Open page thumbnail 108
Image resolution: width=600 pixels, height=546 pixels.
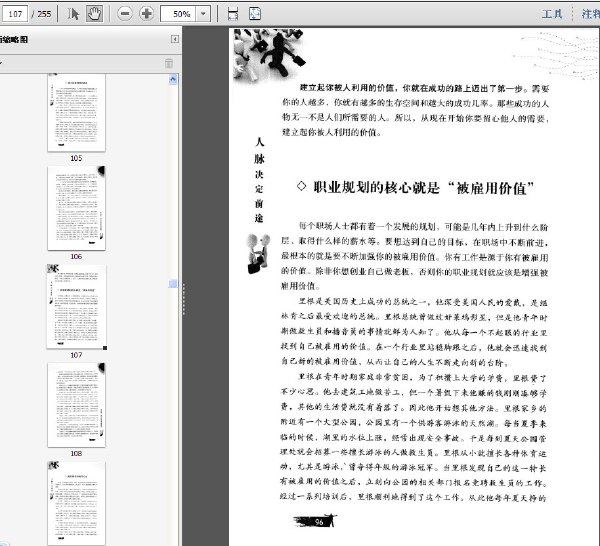coord(76,405)
